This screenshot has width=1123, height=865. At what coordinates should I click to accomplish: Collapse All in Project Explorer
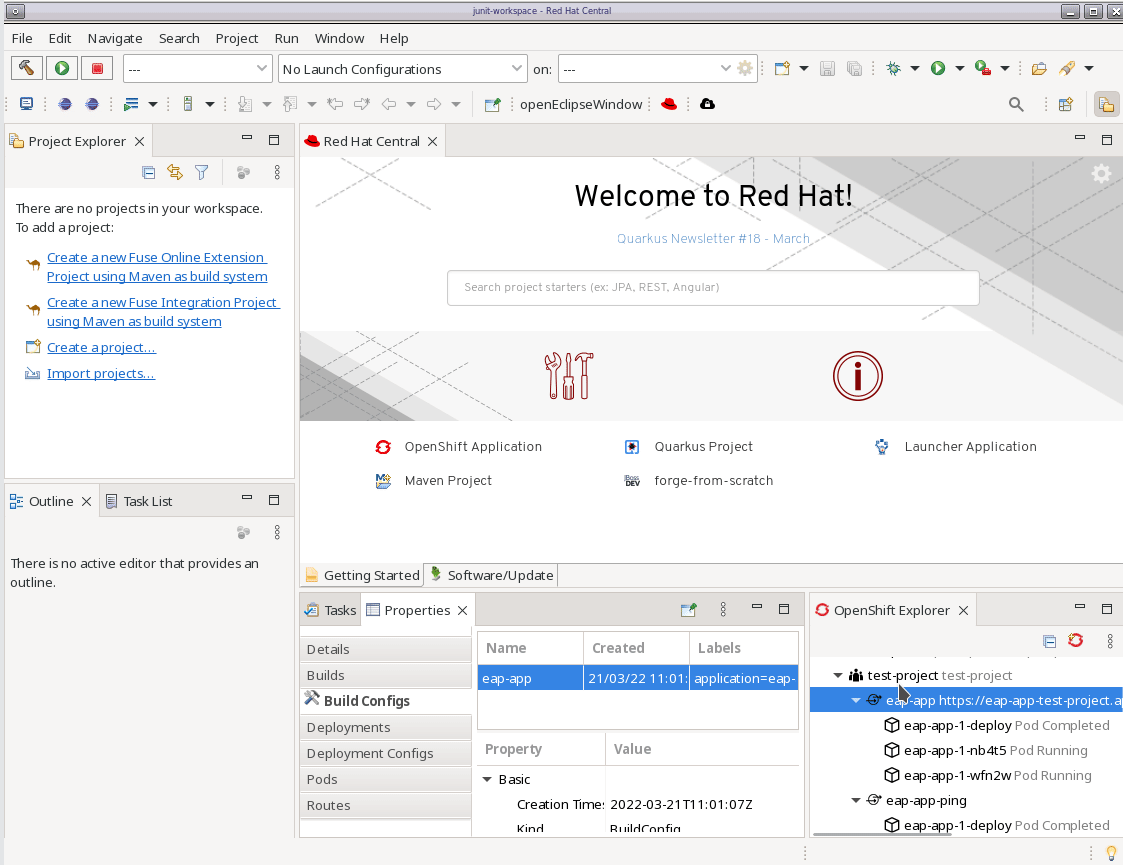click(148, 173)
